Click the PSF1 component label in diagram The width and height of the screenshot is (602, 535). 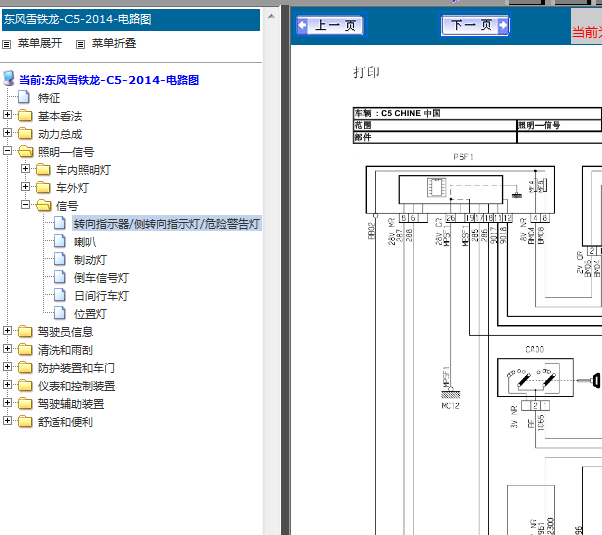(x=463, y=157)
